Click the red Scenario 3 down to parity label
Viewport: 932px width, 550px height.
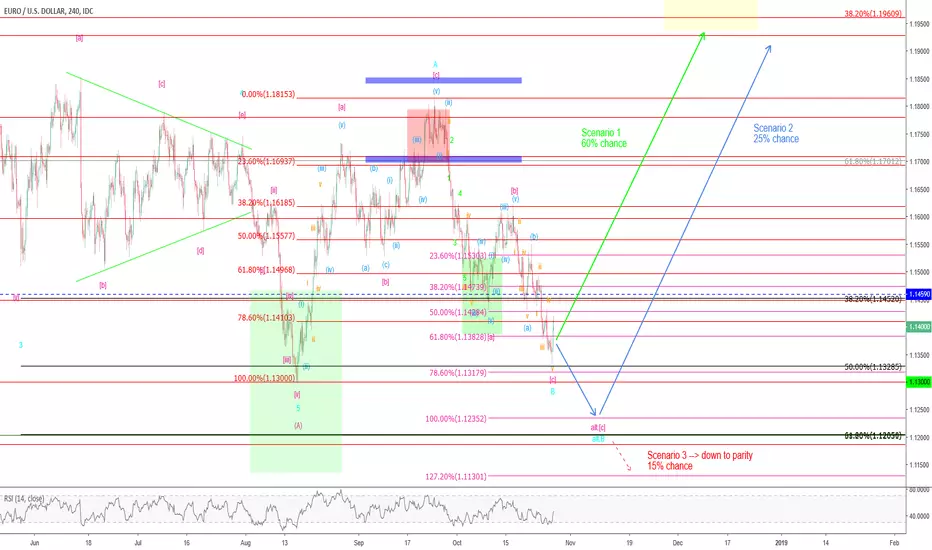(700, 460)
